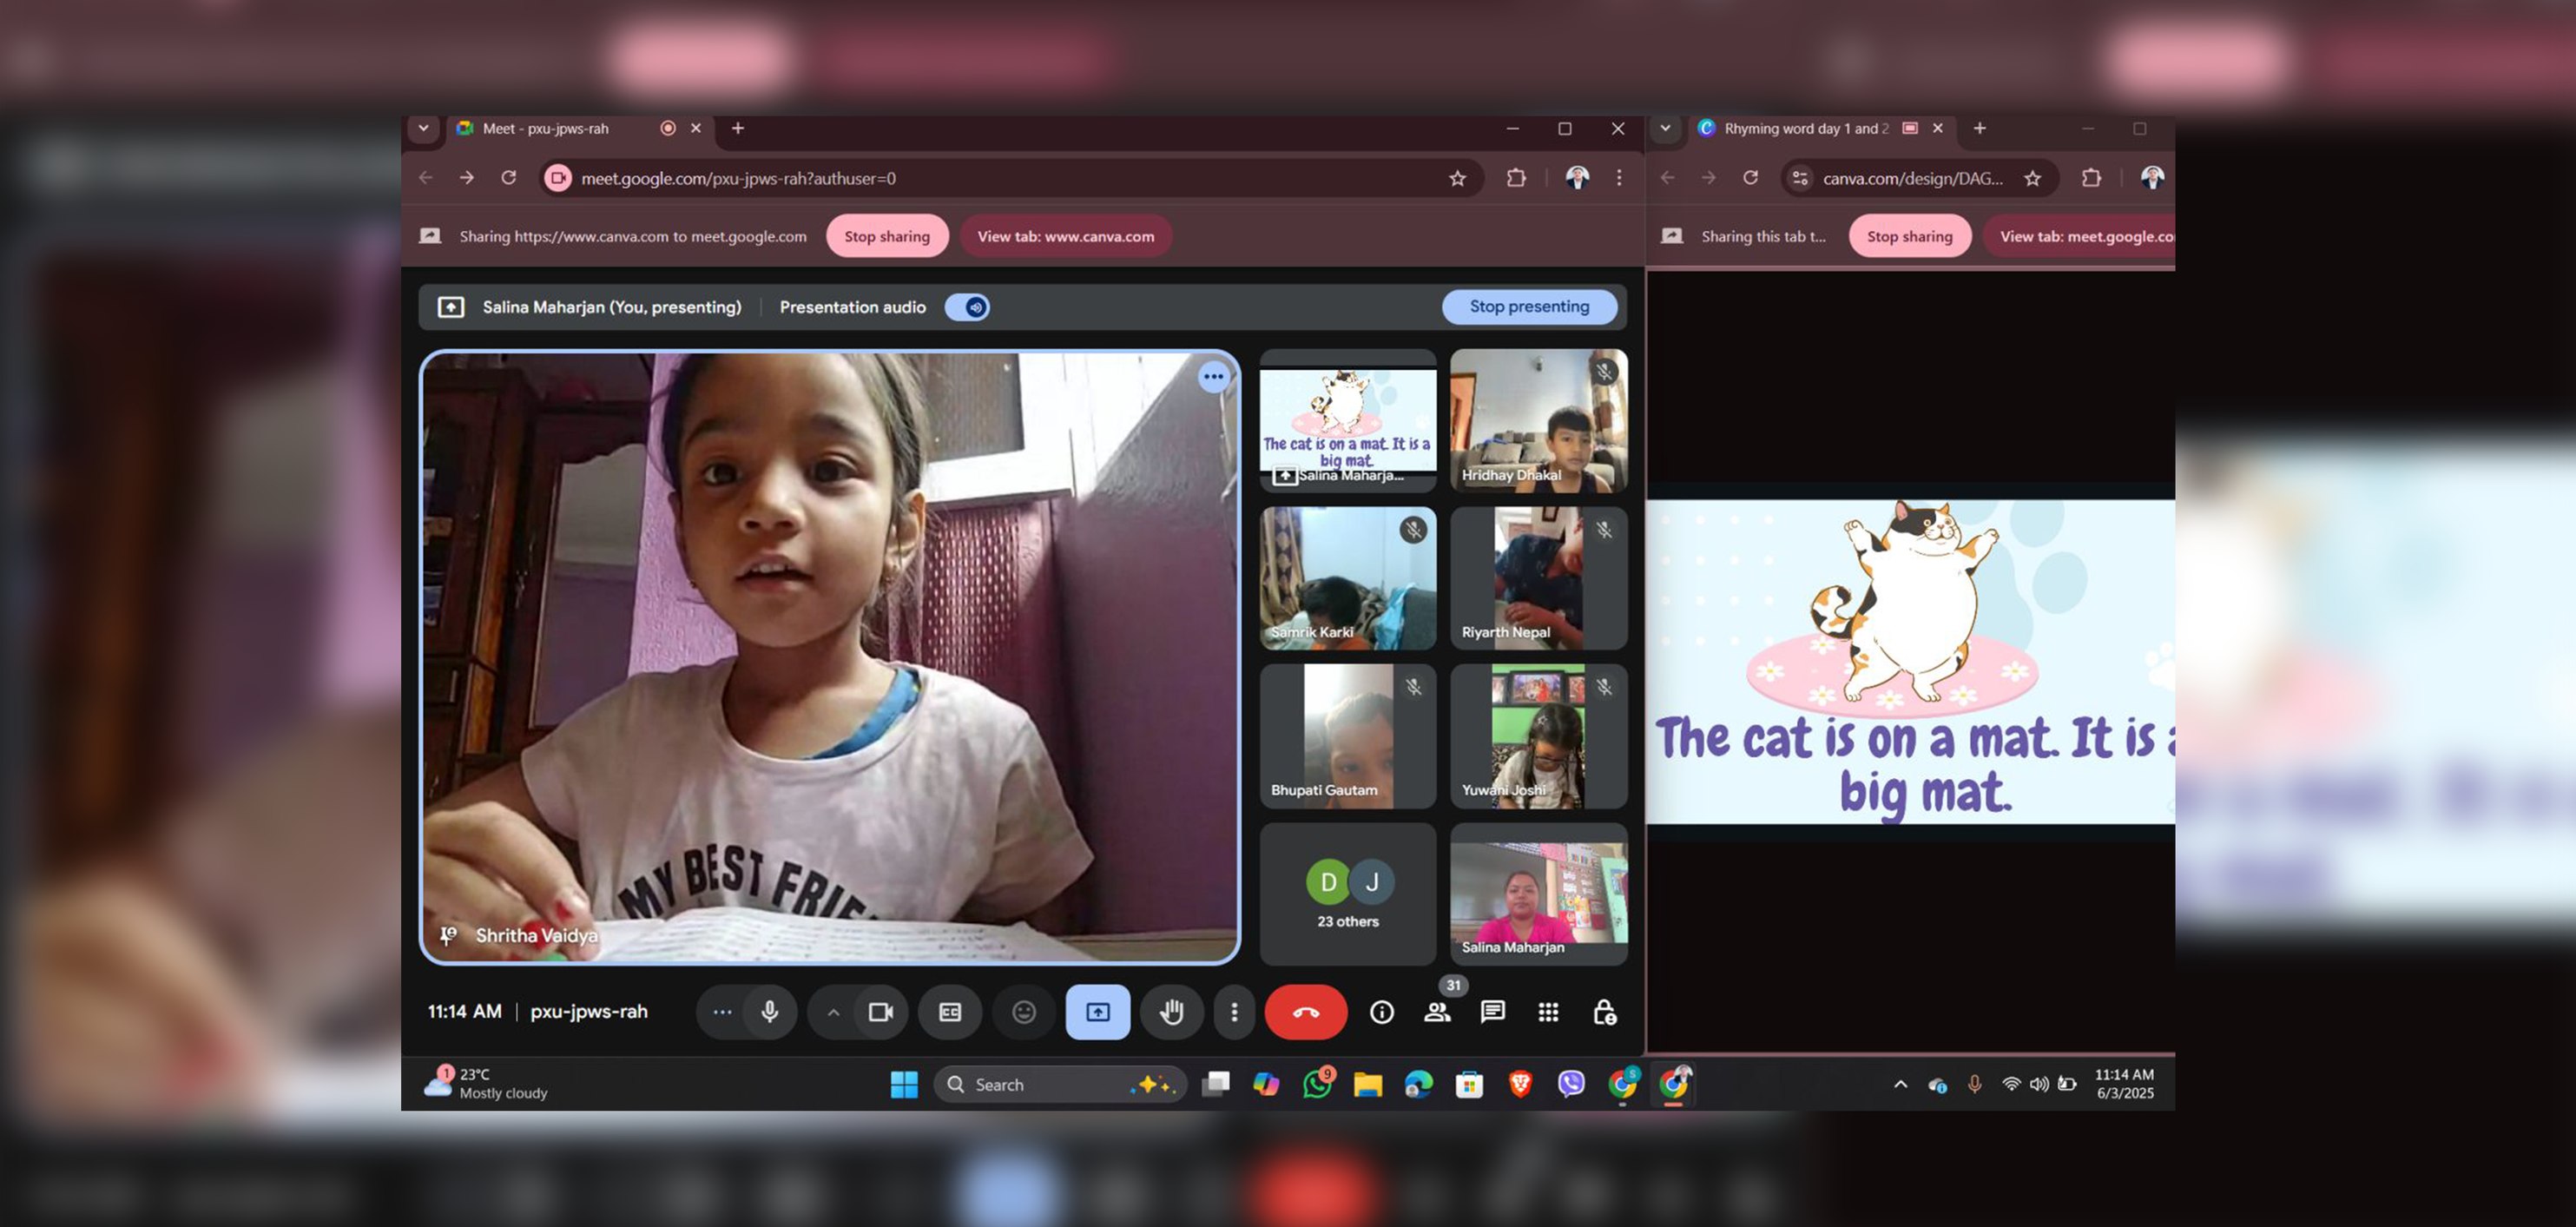Click the Windows taskbar Search box
Image resolution: width=2576 pixels, height=1227 pixels.
tap(1060, 1084)
